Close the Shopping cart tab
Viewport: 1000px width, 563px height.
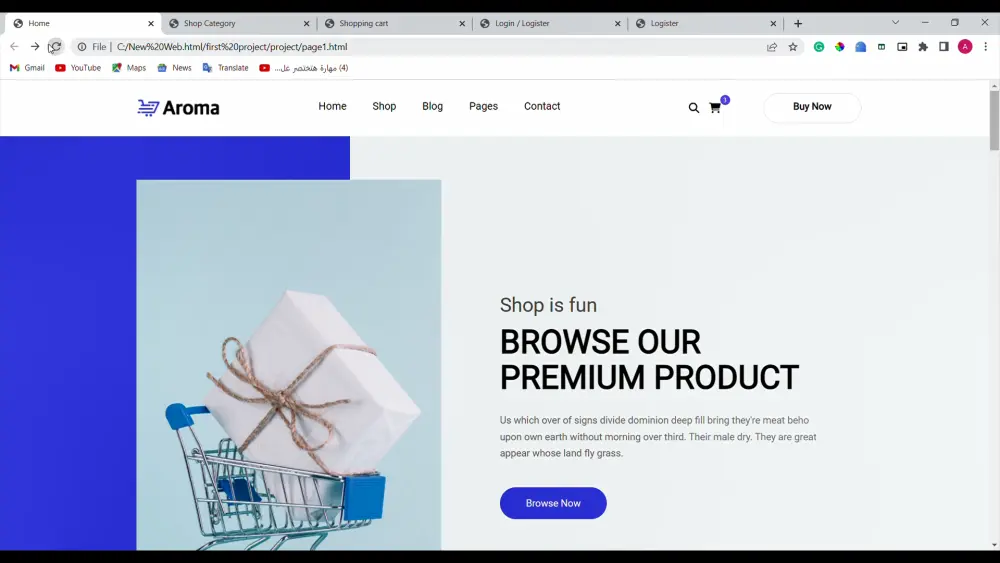pos(462,24)
